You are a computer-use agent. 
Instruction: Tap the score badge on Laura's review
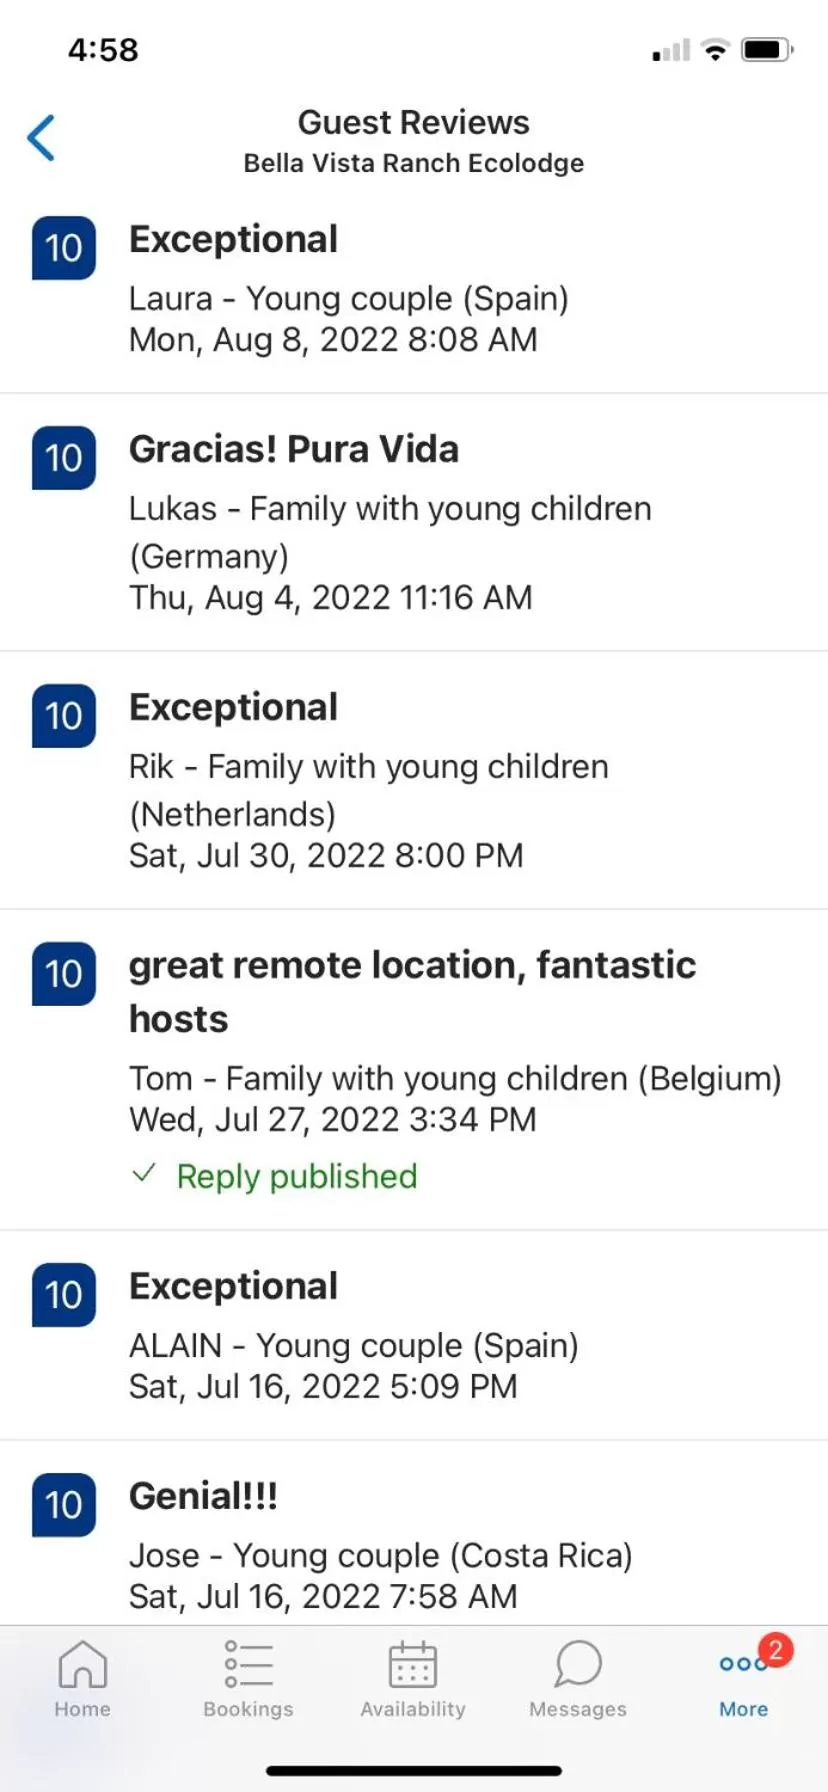coord(64,248)
